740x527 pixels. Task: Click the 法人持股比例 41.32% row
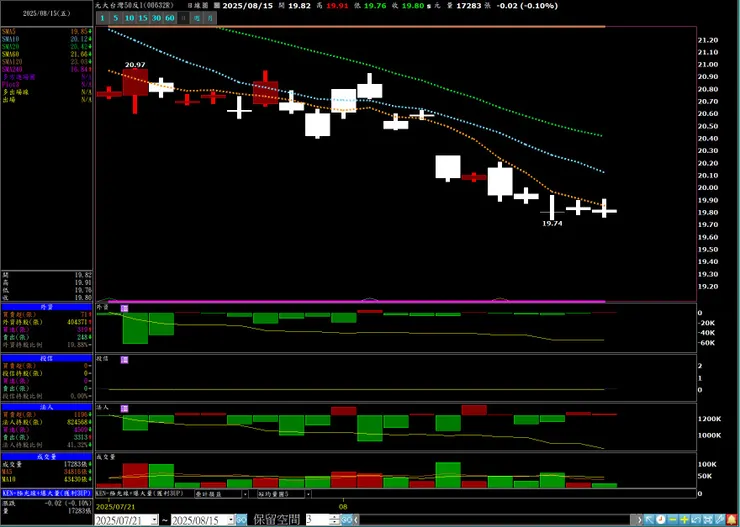[x=47, y=445]
